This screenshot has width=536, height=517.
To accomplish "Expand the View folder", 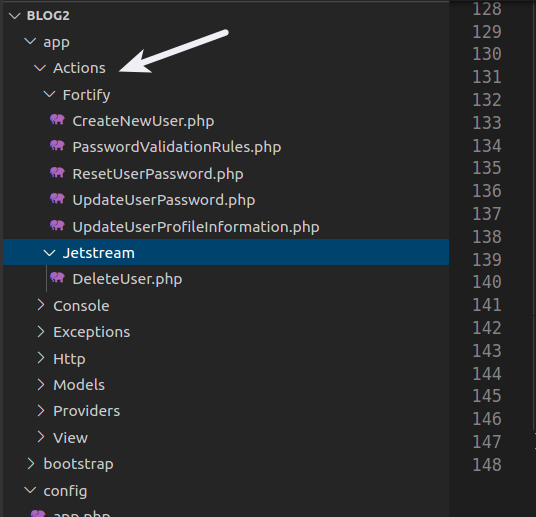I will (41, 437).
